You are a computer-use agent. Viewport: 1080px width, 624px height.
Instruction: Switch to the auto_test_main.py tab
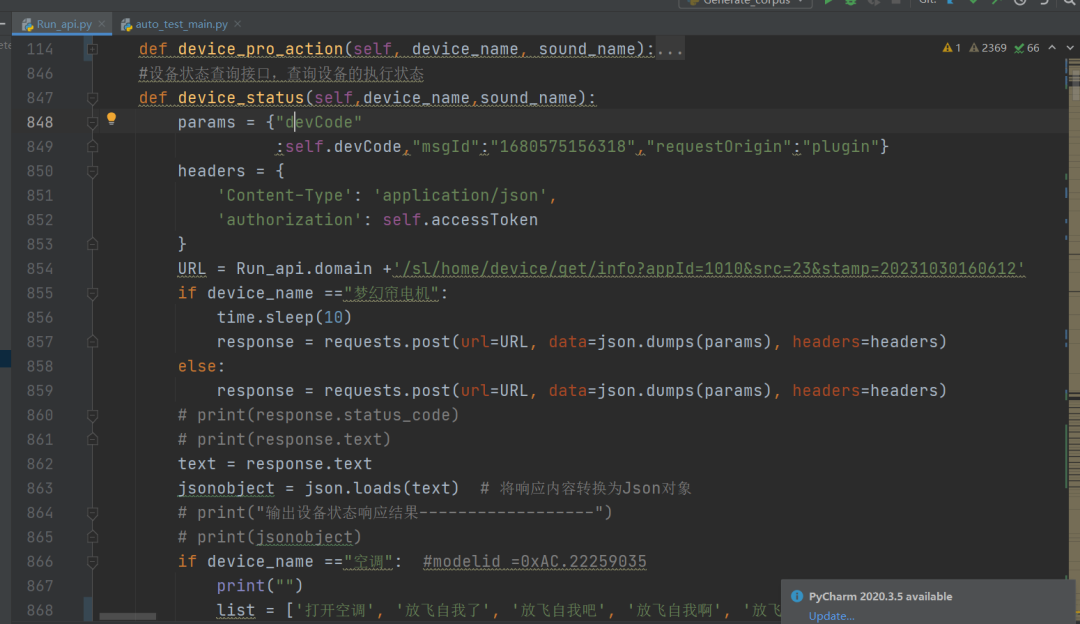click(x=181, y=24)
